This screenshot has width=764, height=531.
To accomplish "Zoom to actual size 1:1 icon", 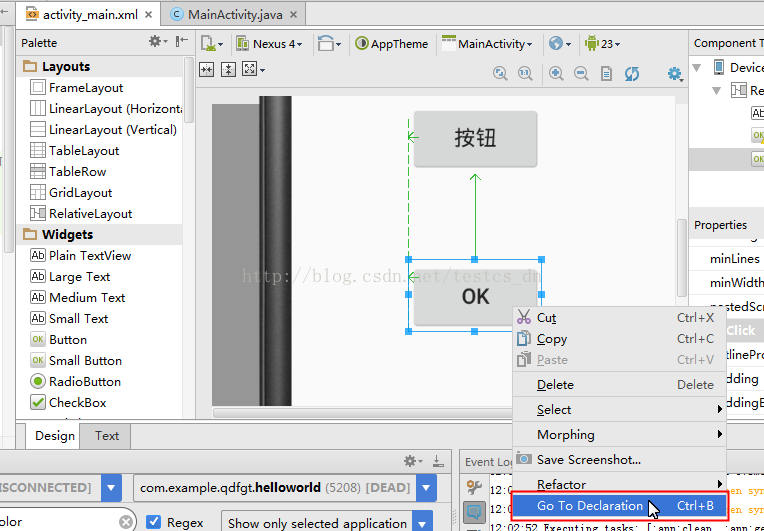I will [x=525, y=74].
